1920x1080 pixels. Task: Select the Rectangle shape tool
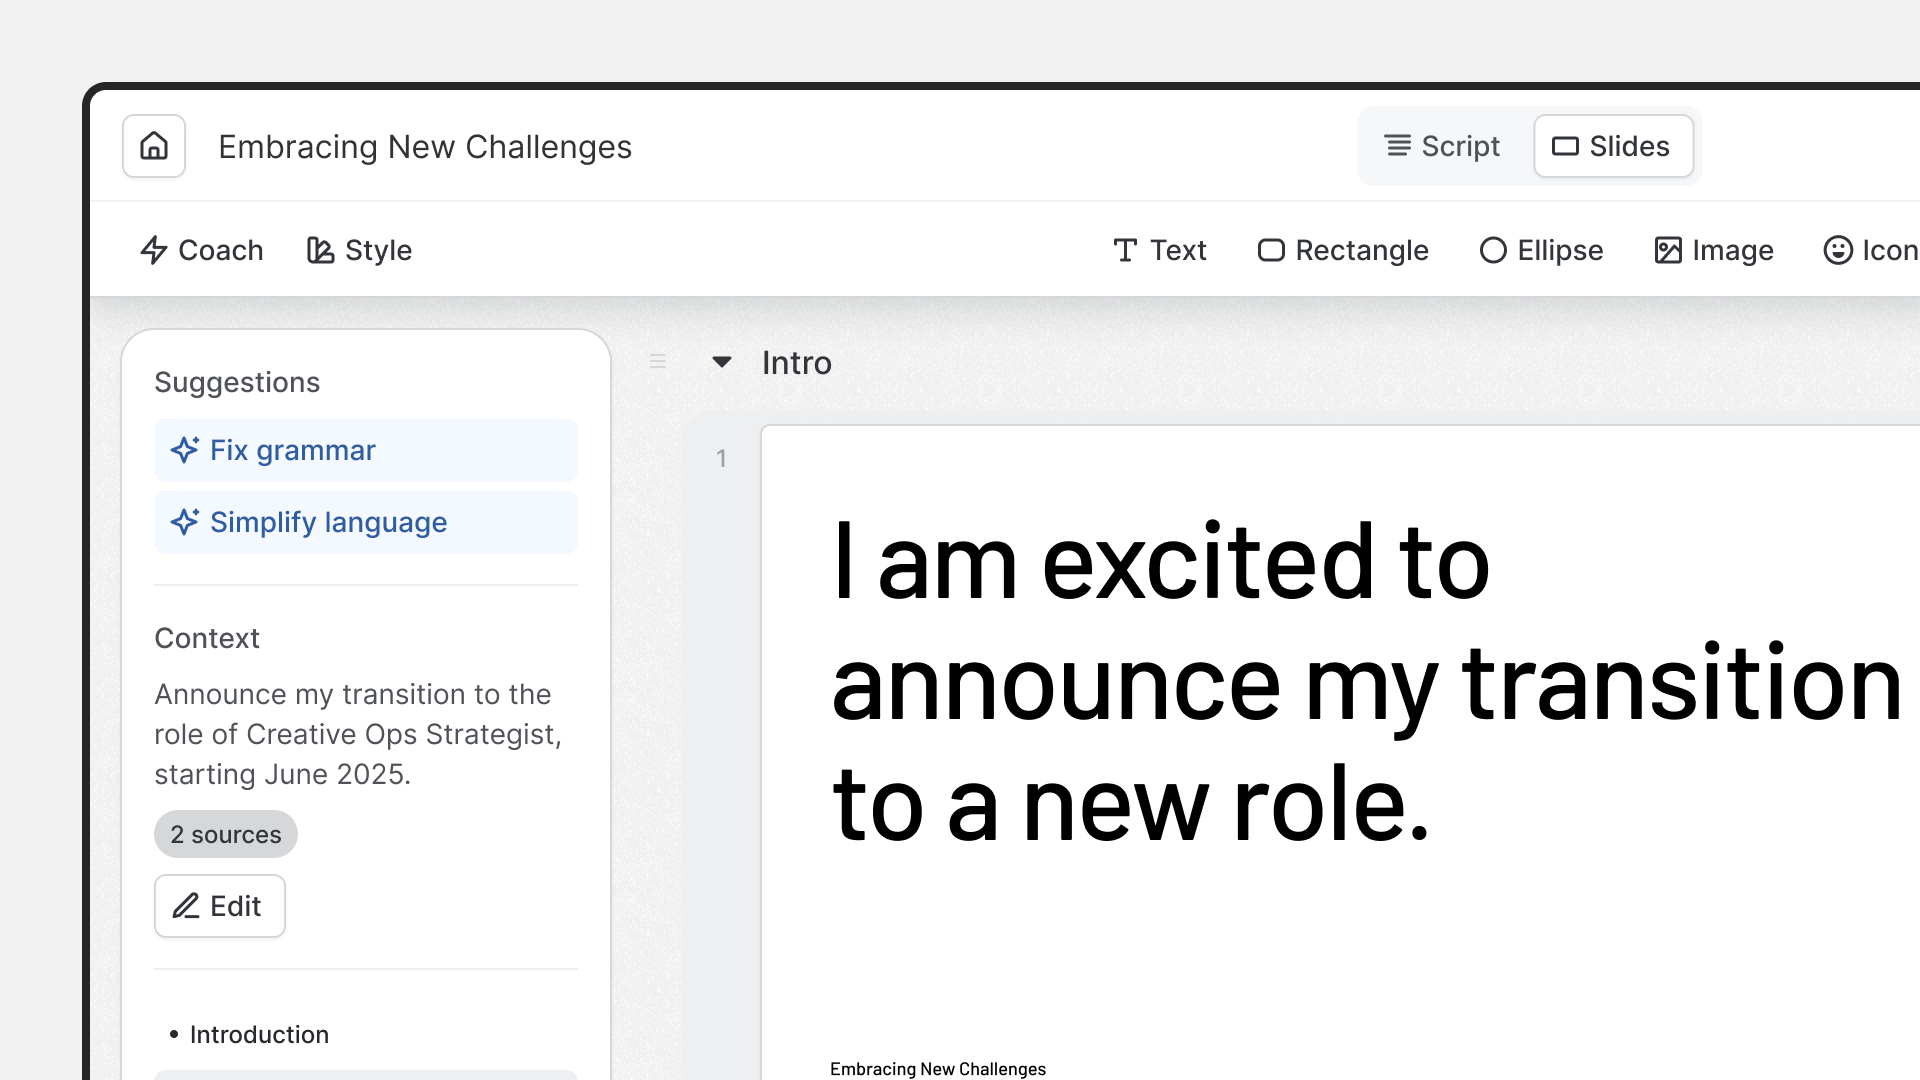coord(1343,250)
